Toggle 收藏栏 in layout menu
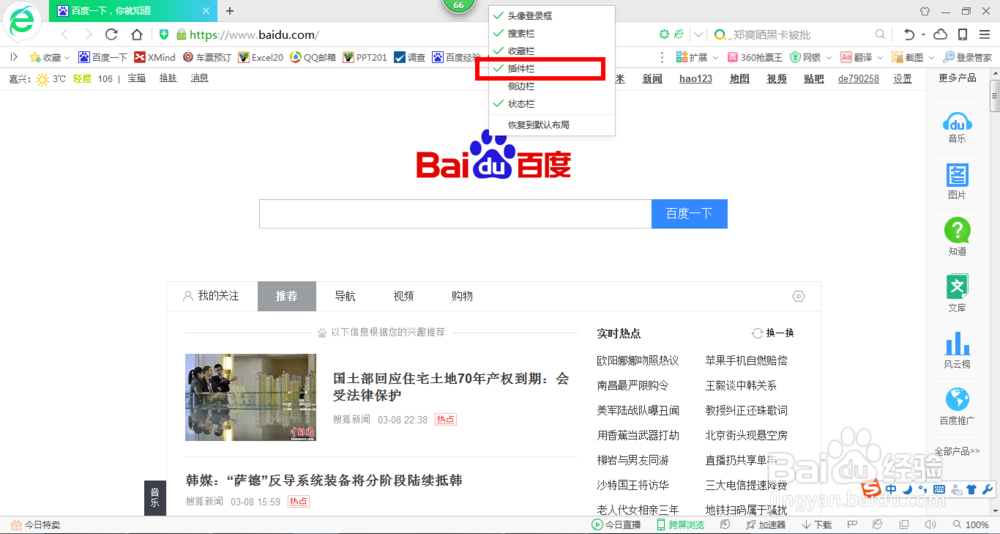Image resolution: width=1000 pixels, height=534 pixels. 551,51
